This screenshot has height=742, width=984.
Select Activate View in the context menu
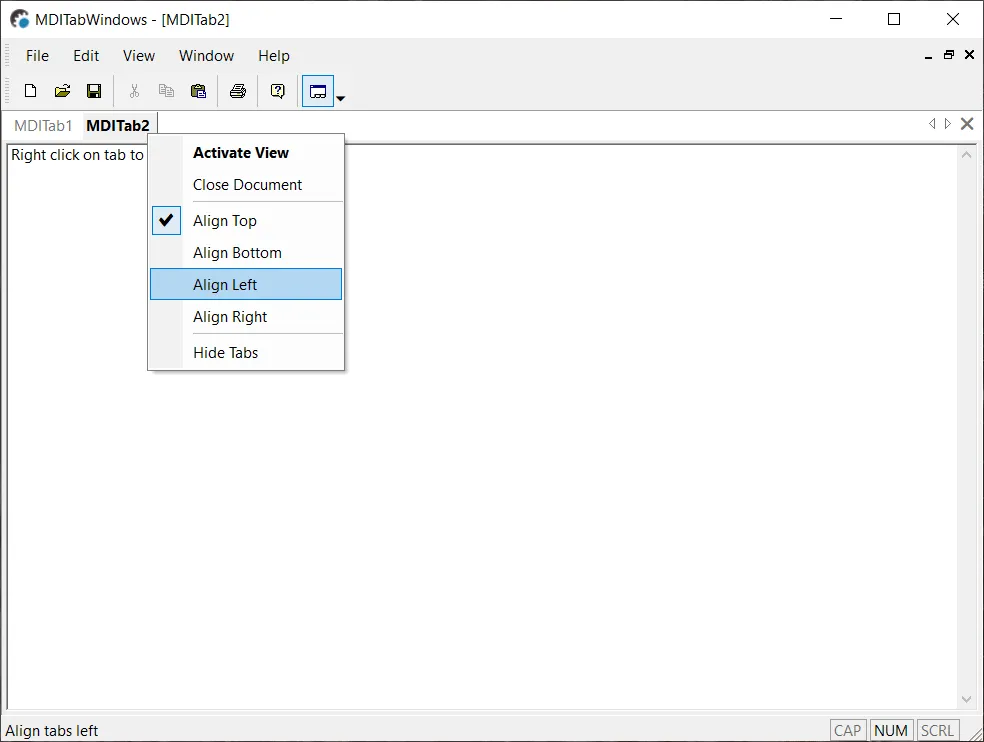coord(240,153)
